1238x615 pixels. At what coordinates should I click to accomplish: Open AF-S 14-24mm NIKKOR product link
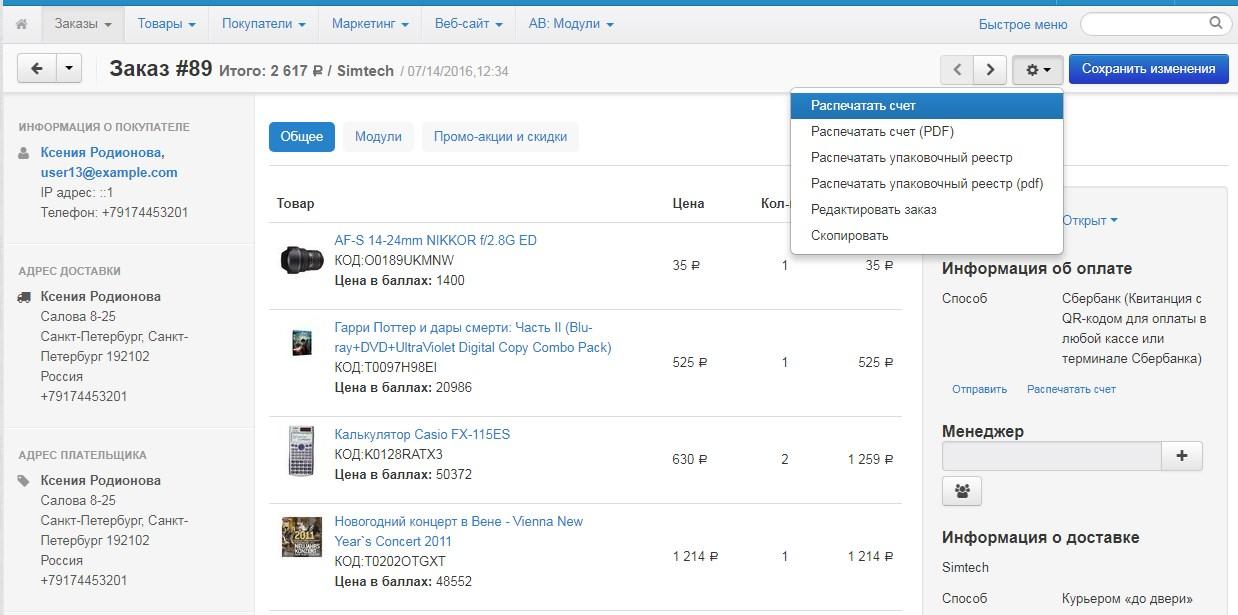(435, 240)
